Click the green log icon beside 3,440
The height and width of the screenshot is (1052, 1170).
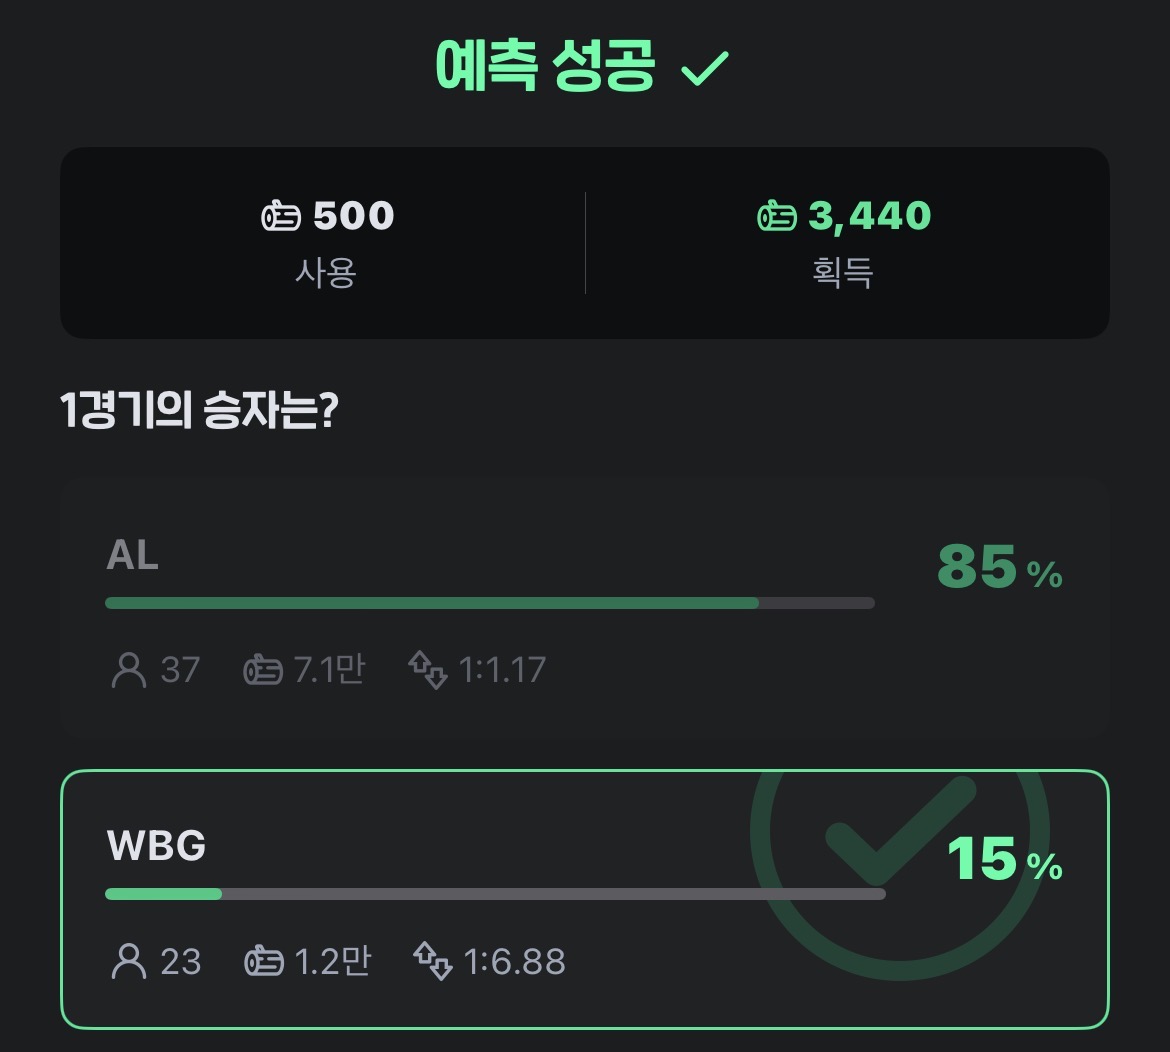[x=777, y=216]
